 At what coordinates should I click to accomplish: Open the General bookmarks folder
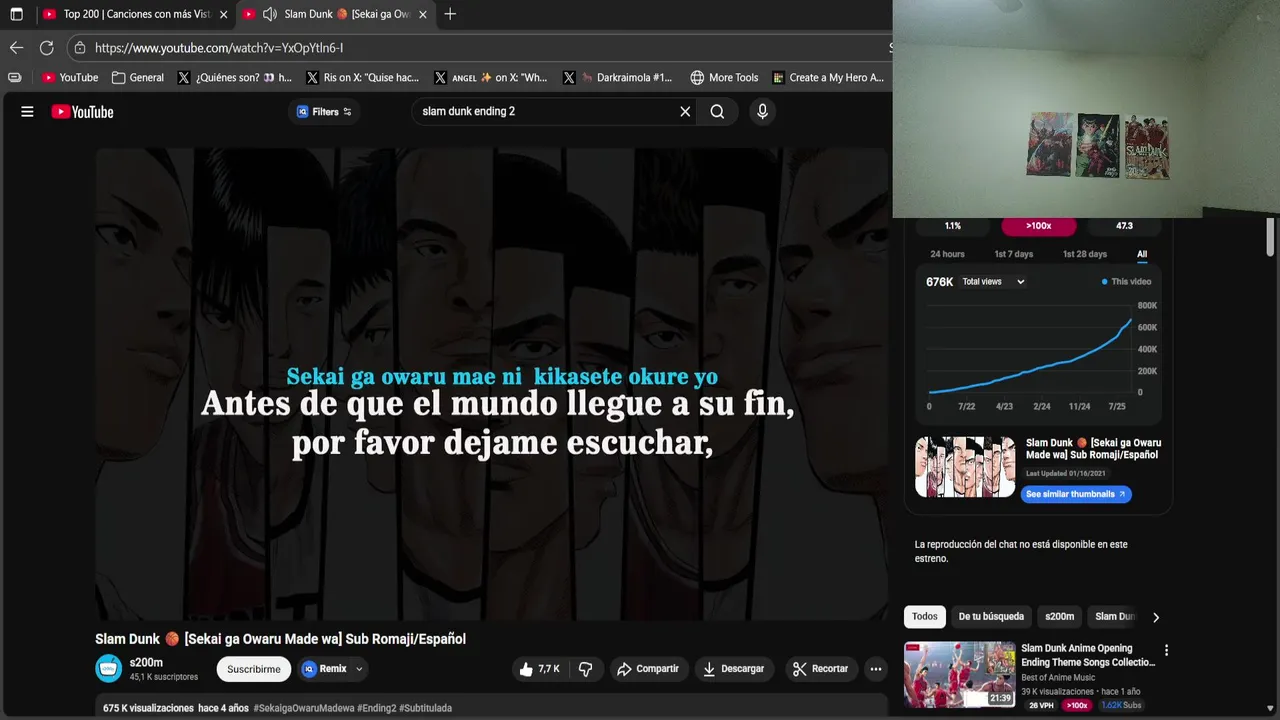138,77
